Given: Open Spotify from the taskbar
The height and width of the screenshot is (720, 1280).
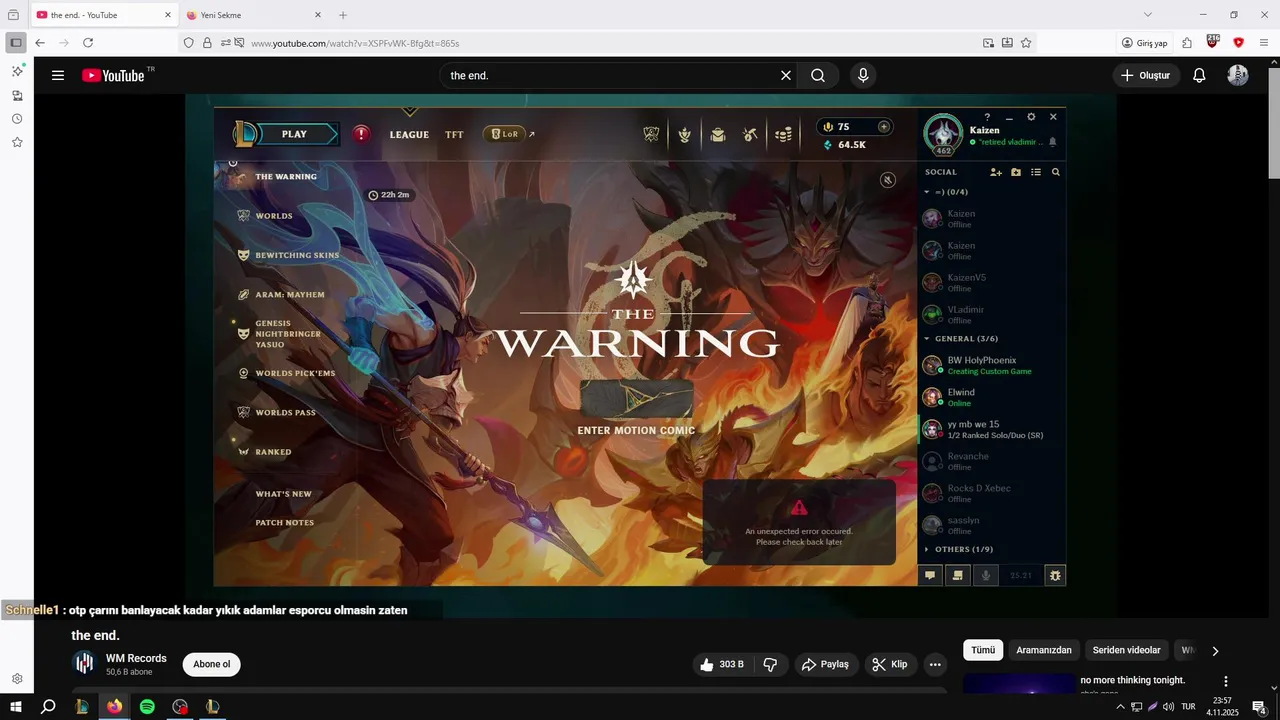Looking at the screenshot, I should pyautogui.click(x=147, y=706).
